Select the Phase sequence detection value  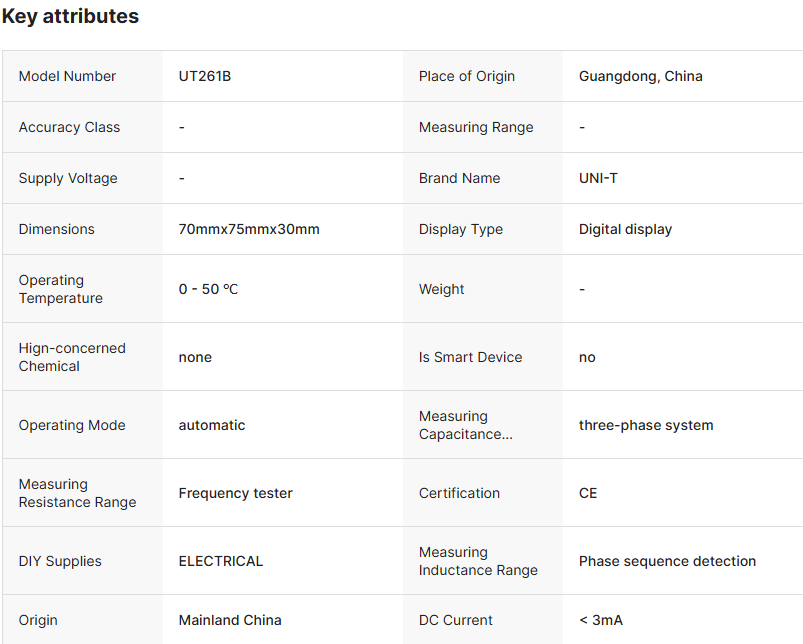point(667,561)
